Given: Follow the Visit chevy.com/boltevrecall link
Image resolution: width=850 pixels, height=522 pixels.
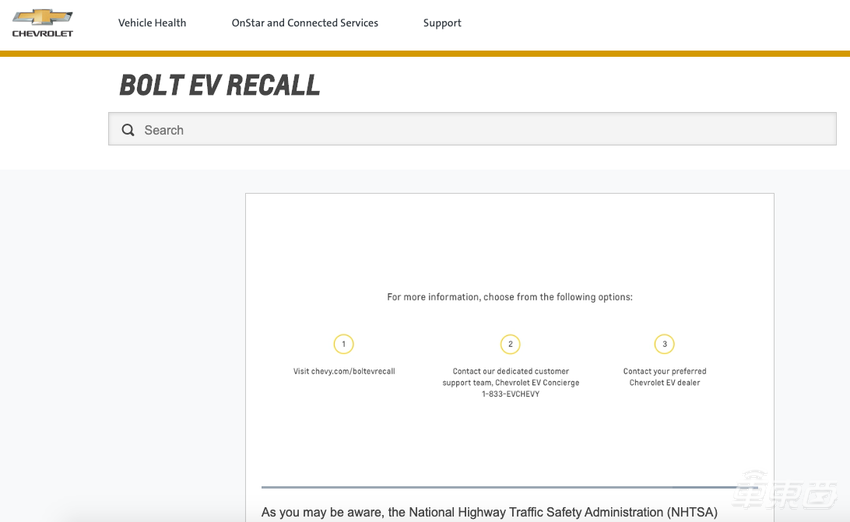Looking at the screenshot, I should click(x=344, y=371).
